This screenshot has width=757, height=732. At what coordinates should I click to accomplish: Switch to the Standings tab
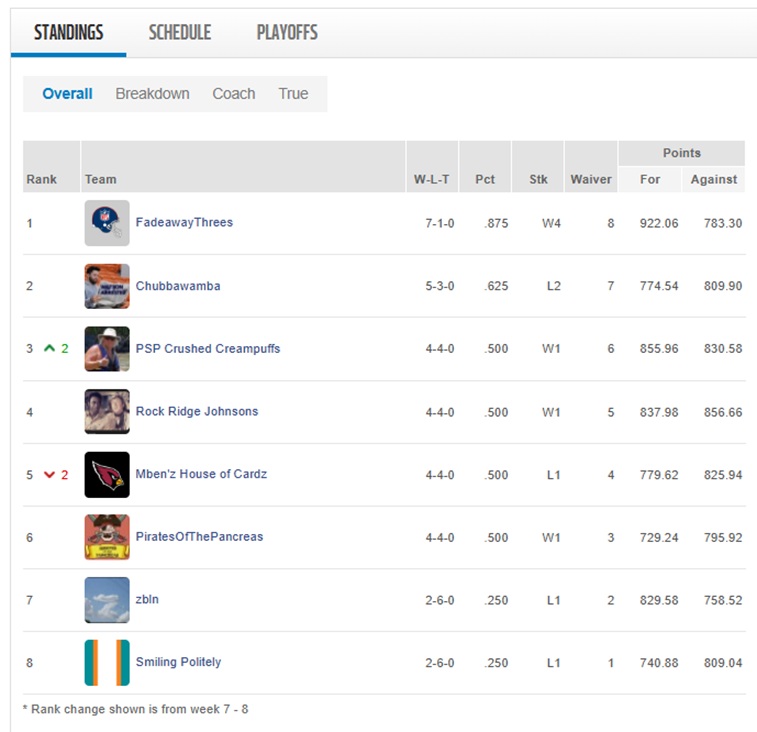69,32
